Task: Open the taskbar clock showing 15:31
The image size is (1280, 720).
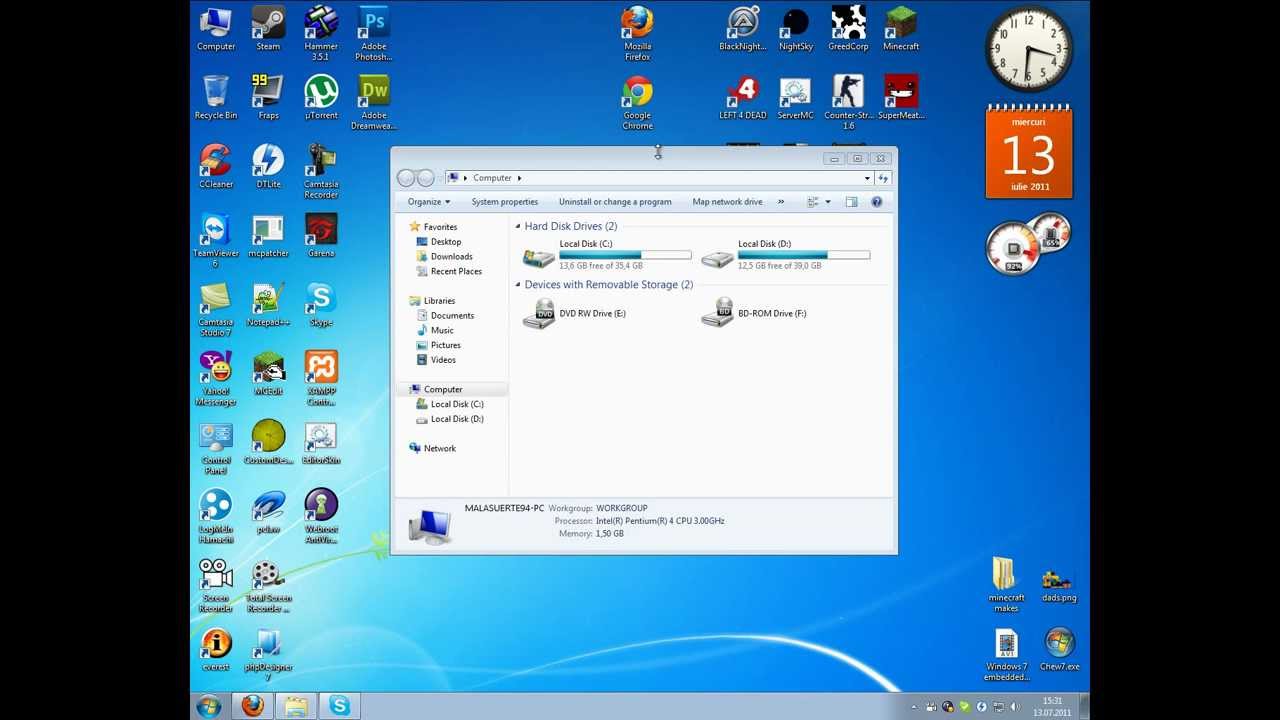Action: (1052, 706)
